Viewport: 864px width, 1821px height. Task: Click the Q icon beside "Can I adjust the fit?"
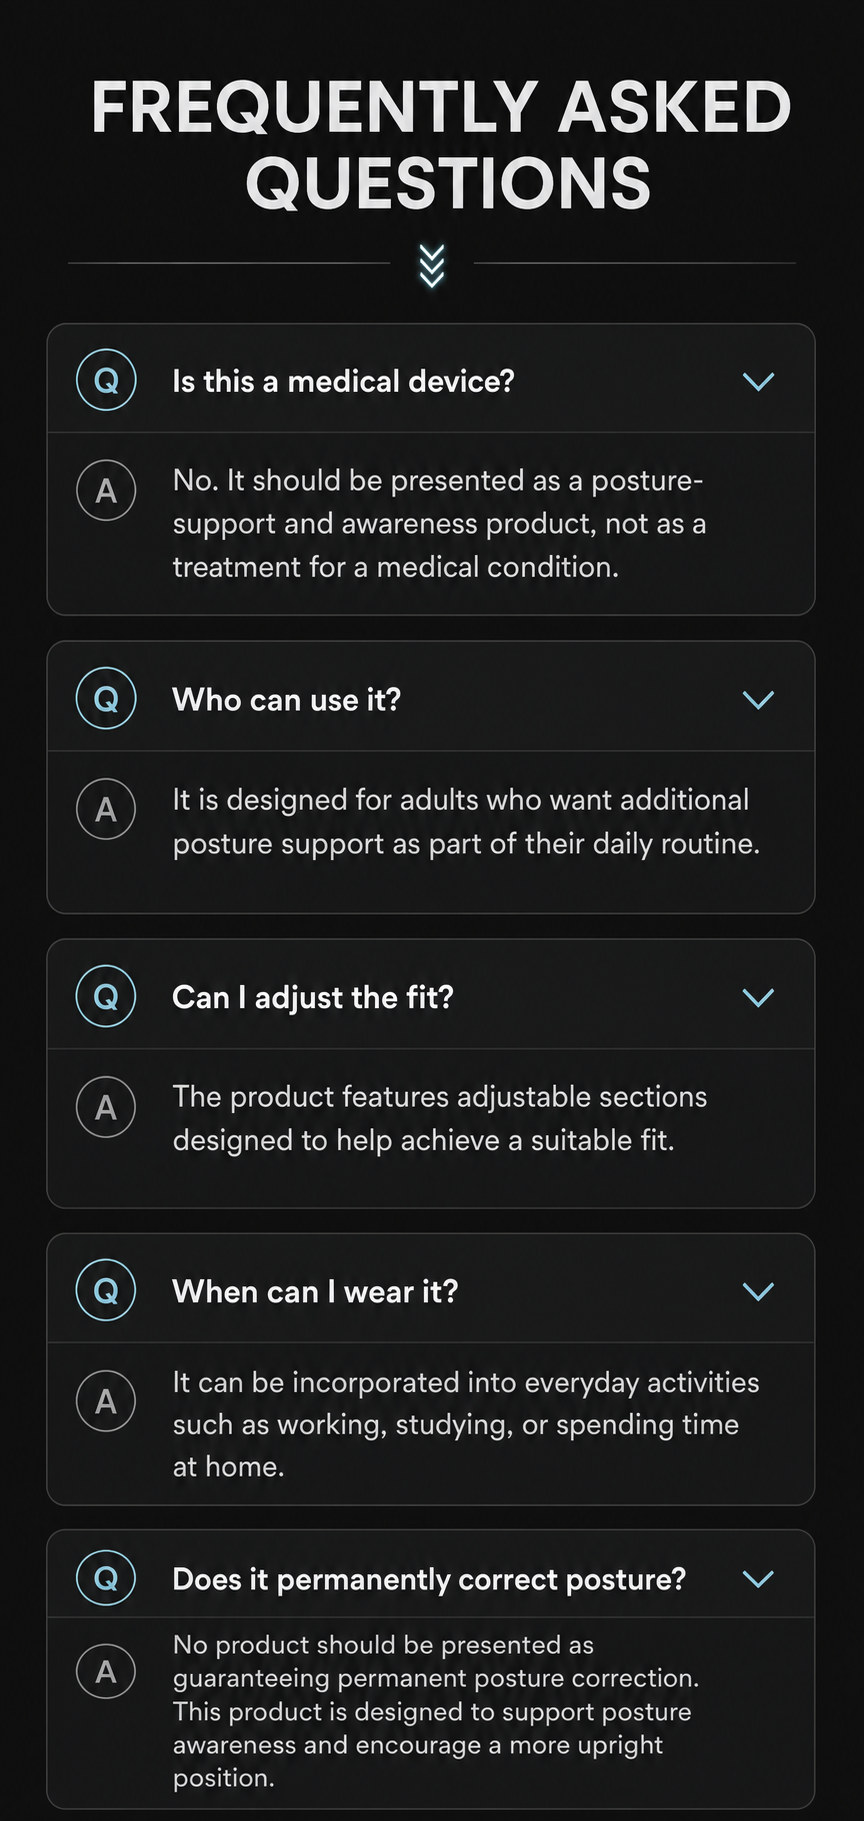click(106, 996)
